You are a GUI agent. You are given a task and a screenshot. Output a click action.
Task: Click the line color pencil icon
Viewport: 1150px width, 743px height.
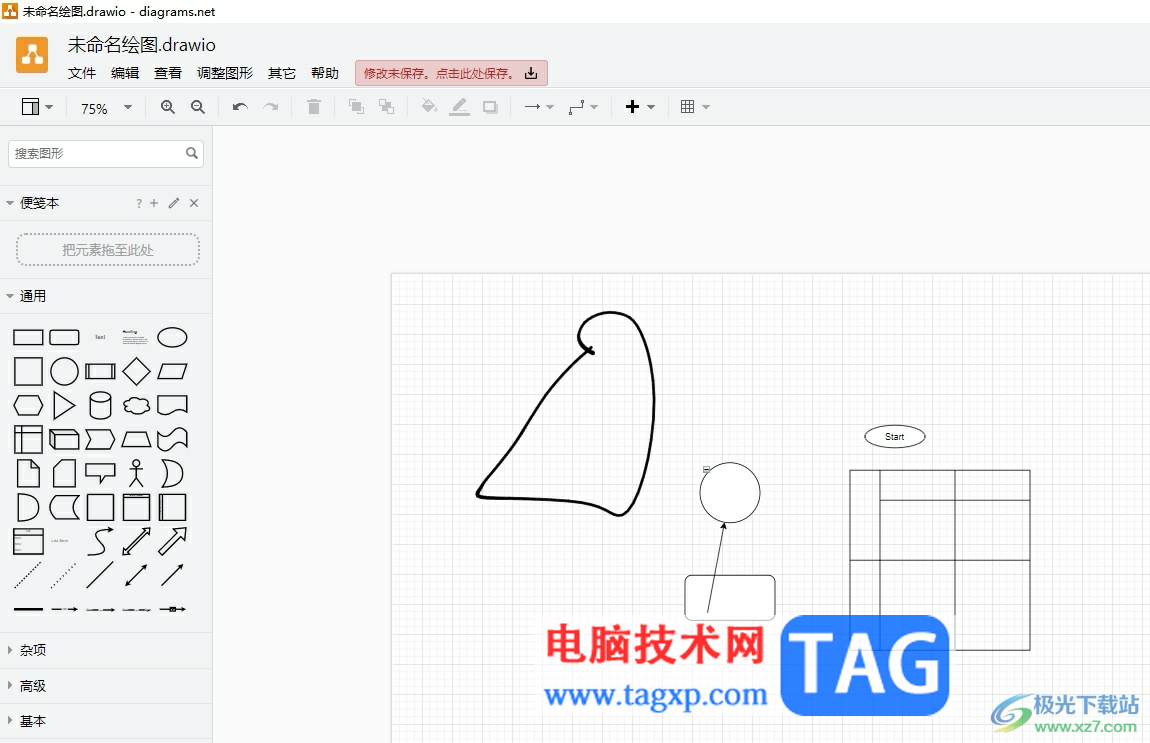click(459, 107)
